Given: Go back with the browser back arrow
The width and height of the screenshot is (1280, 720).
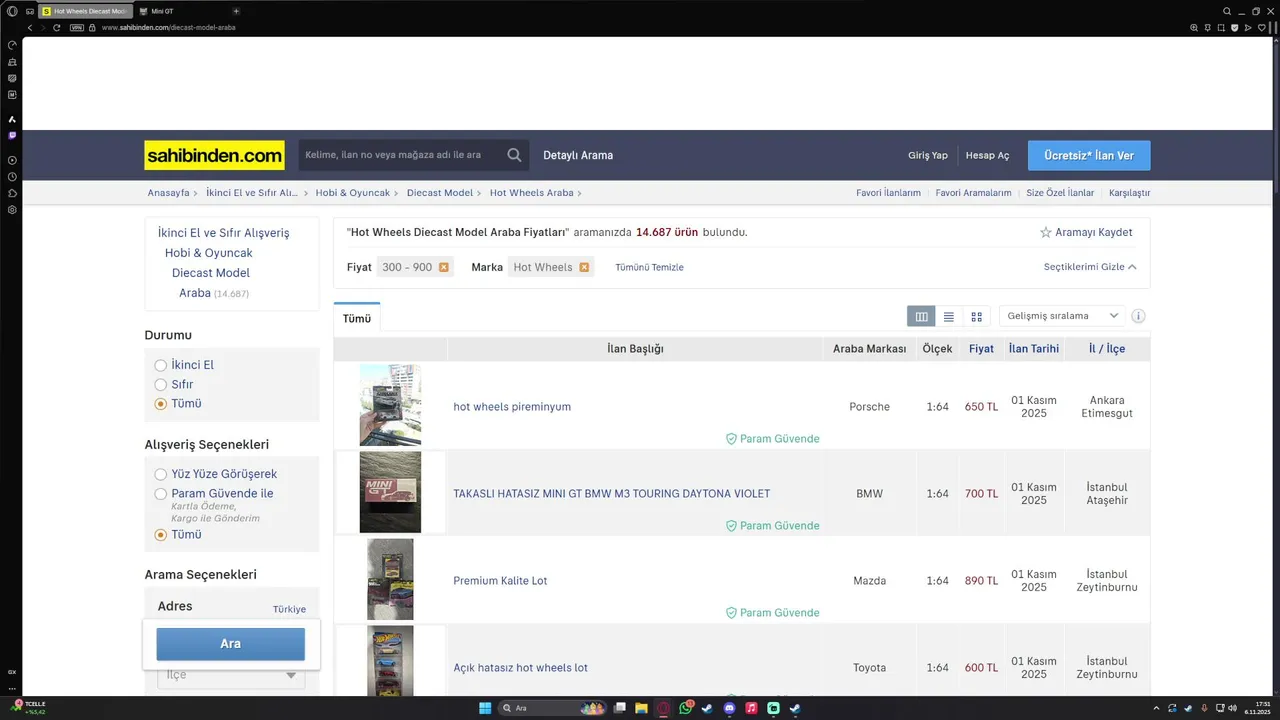Looking at the screenshot, I should tap(30, 27).
